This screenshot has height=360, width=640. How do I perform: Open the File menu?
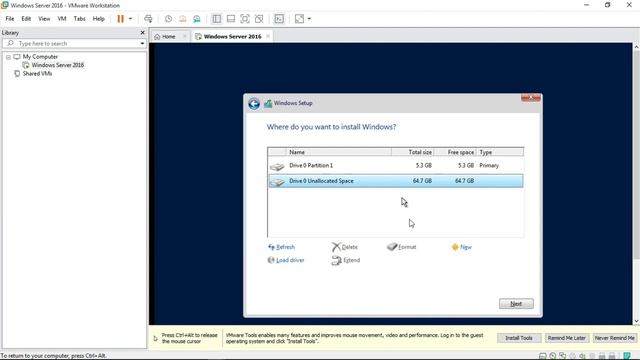coord(10,19)
